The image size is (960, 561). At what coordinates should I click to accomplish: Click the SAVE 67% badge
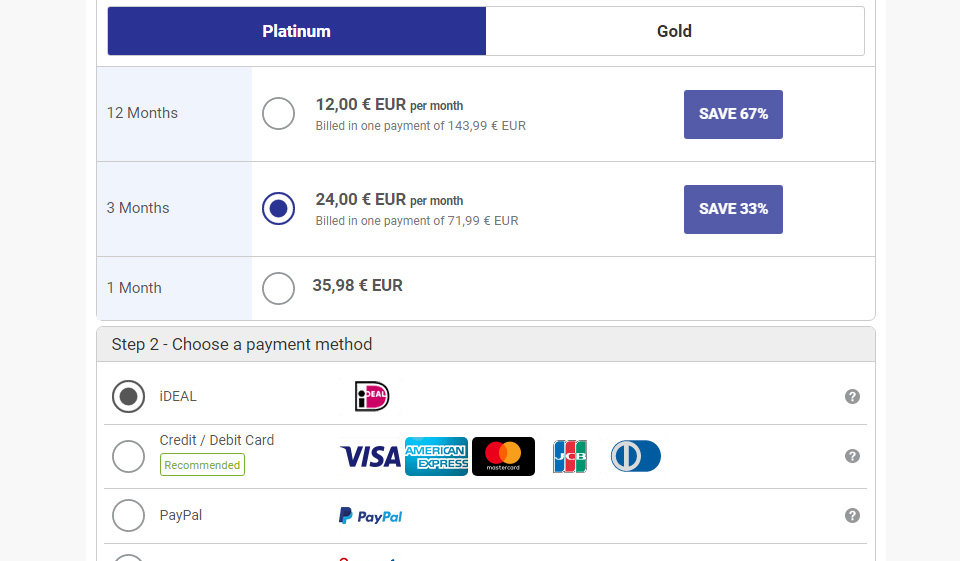click(733, 114)
